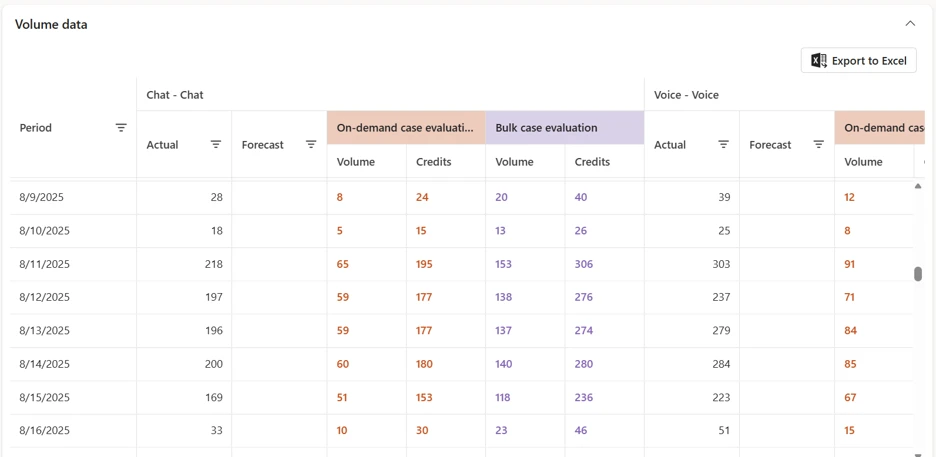The width and height of the screenshot is (936, 457).
Task: Click the Export to Excel button
Action: click(858, 60)
